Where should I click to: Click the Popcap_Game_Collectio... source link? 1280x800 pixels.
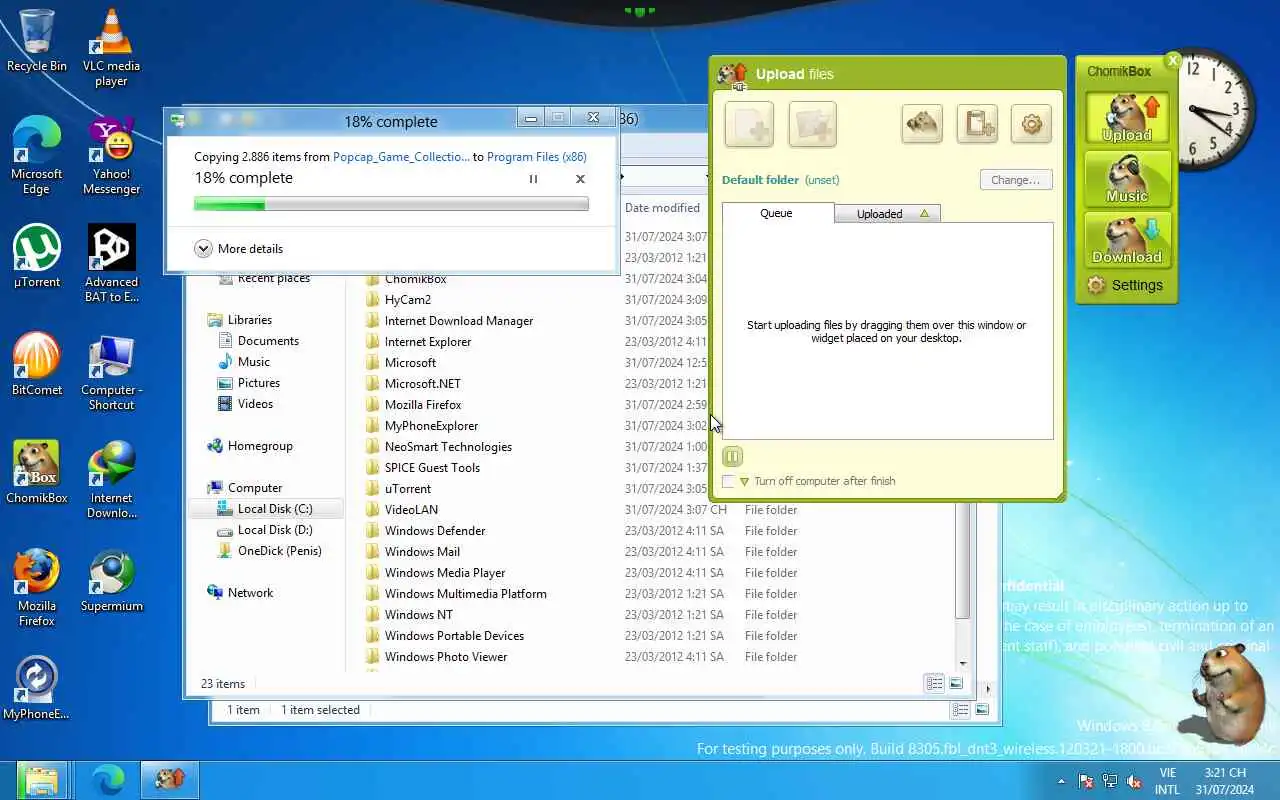coord(401,157)
